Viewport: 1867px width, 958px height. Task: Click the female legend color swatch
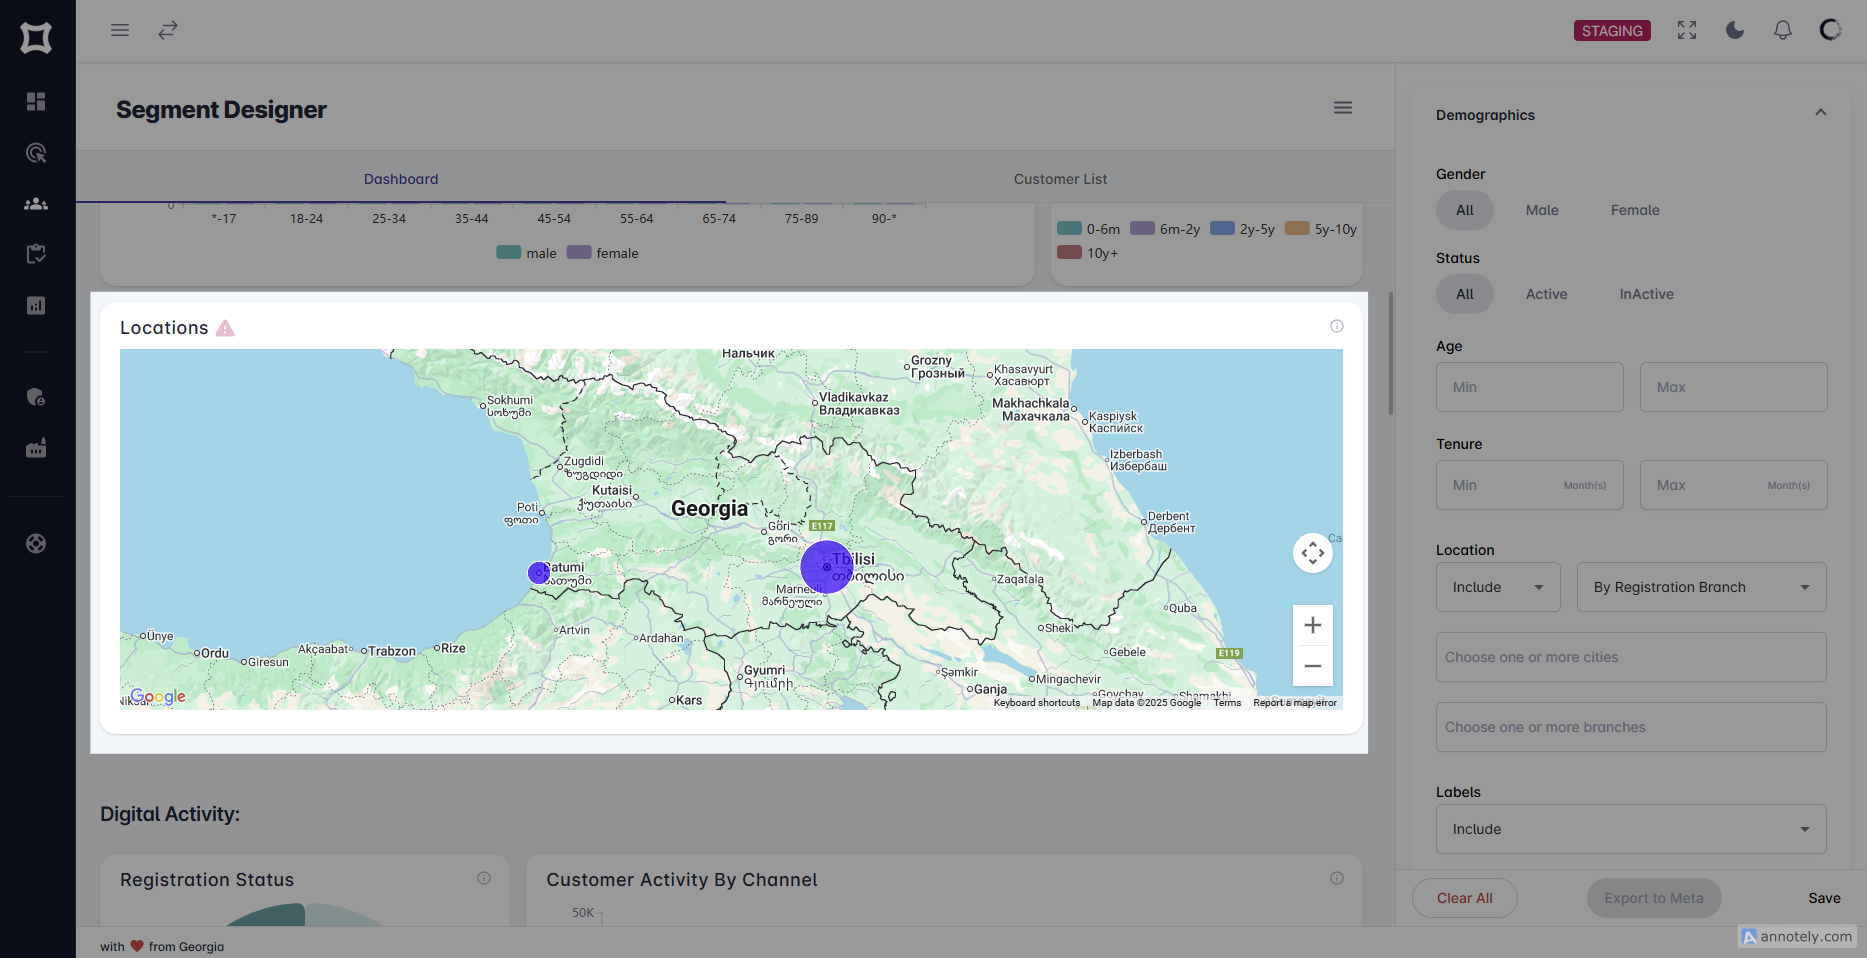(579, 253)
